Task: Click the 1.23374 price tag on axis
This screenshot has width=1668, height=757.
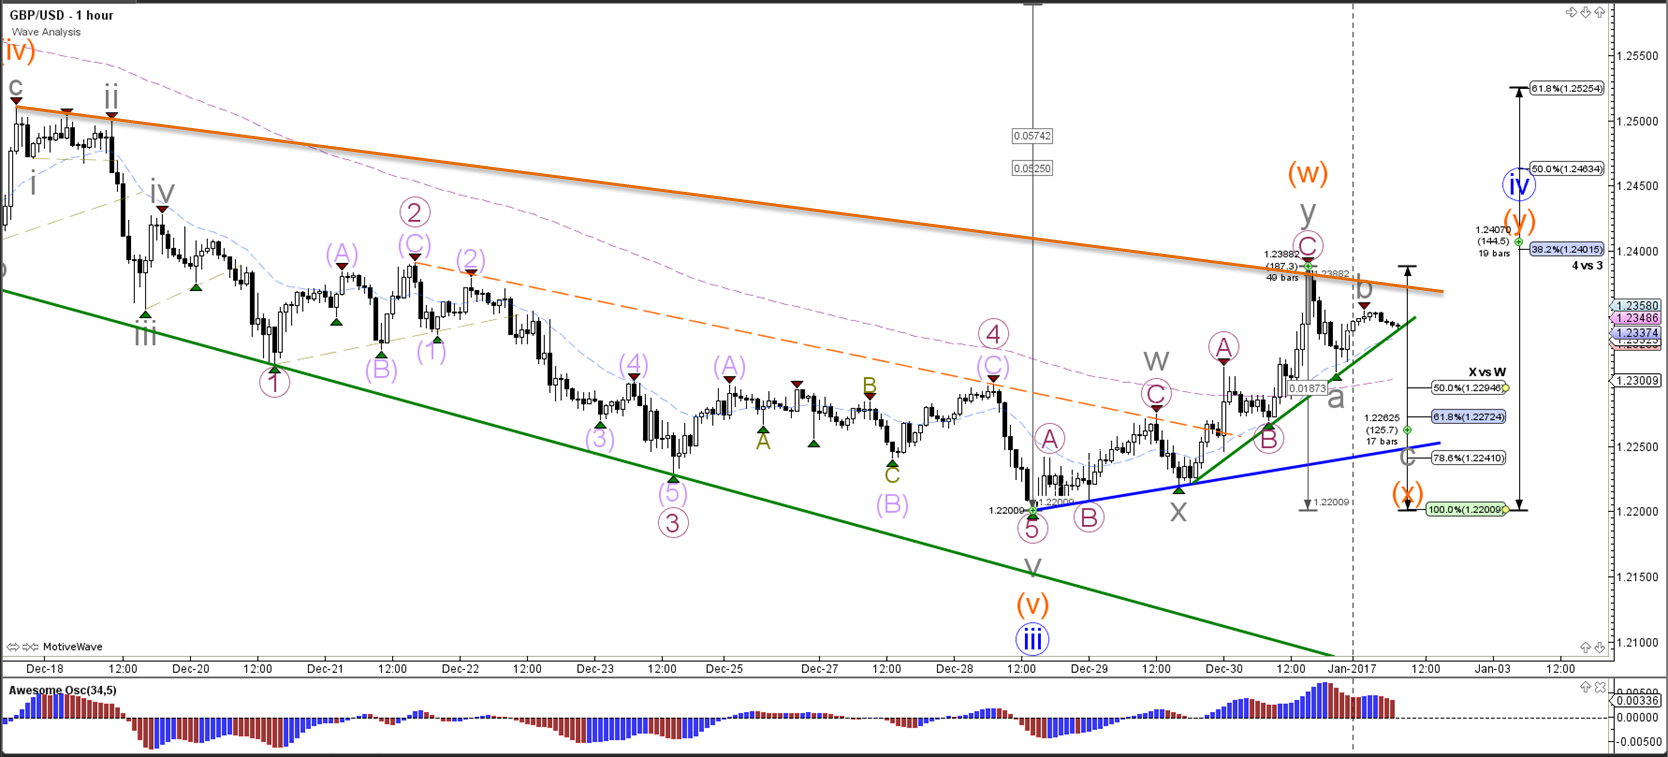Action: point(1637,333)
